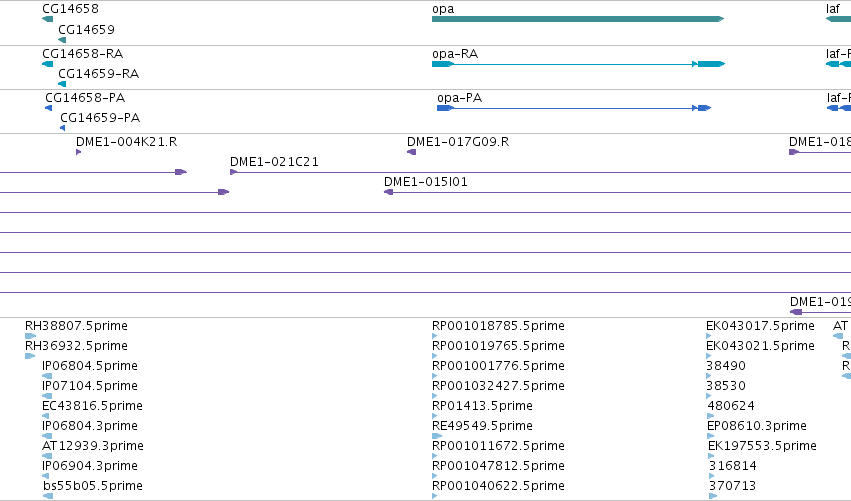Screen dimensions: 851x501
Task: Select the RE49549.5prime EST marker
Action: [437, 436]
